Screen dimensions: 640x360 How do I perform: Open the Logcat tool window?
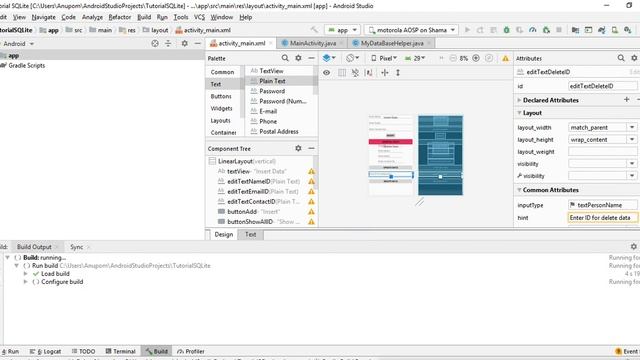46,351
